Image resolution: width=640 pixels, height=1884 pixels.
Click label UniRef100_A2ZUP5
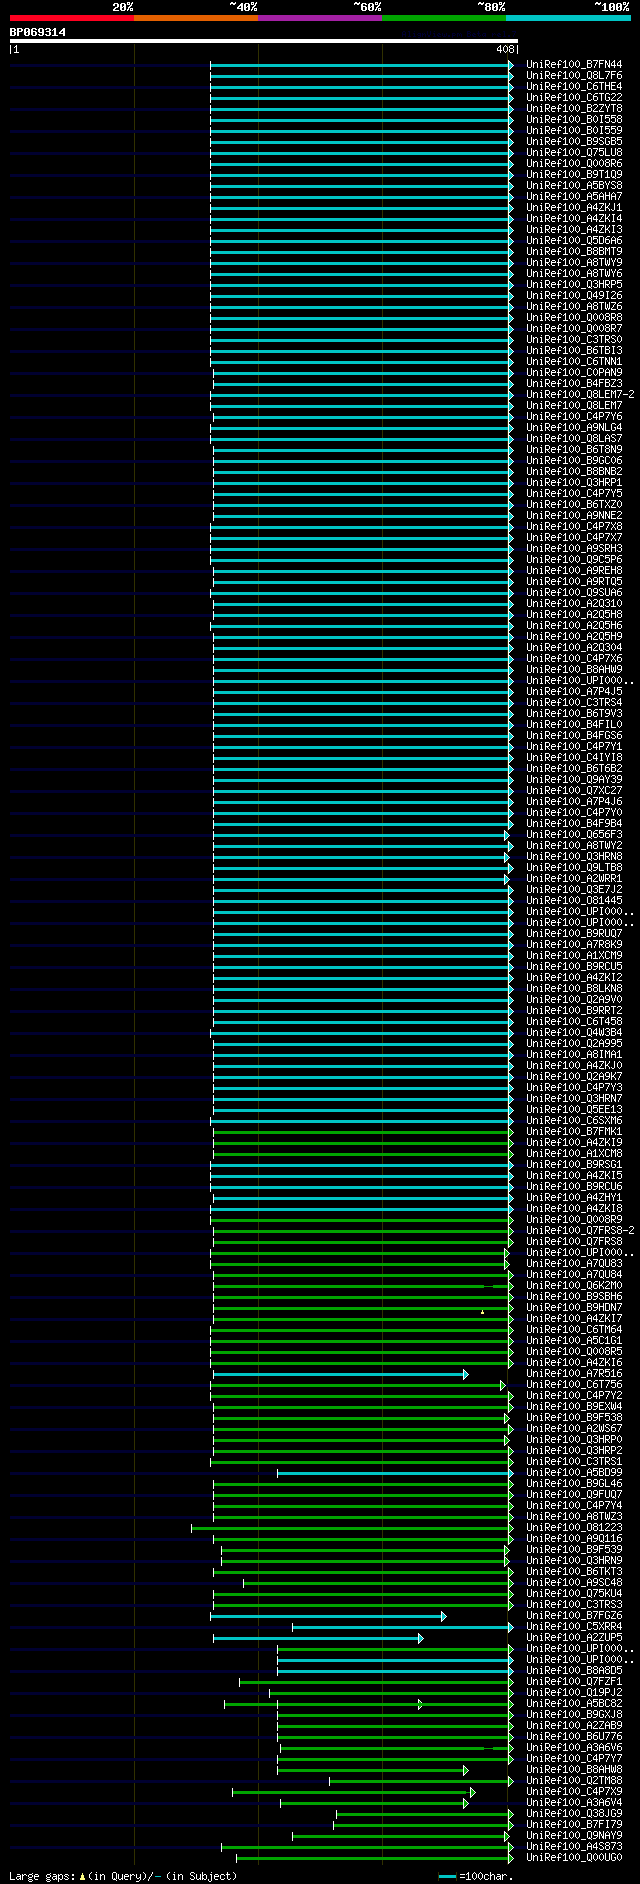click(x=574, y=1638)
